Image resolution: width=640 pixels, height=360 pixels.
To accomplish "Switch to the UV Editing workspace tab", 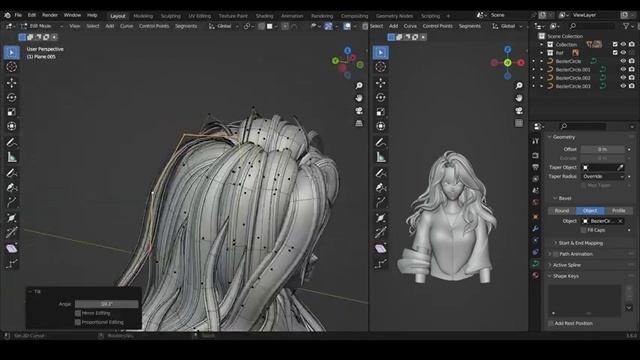I will tap(200, 16).
